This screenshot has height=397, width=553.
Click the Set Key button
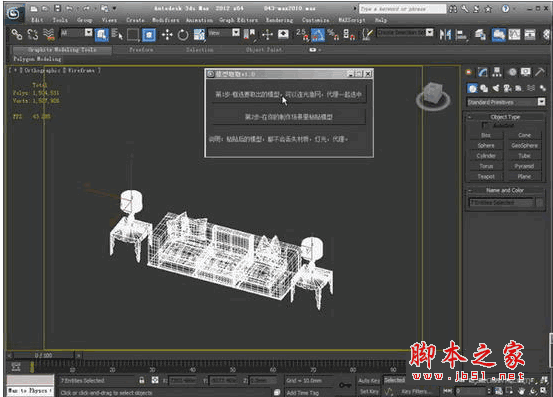coord(369,391)
